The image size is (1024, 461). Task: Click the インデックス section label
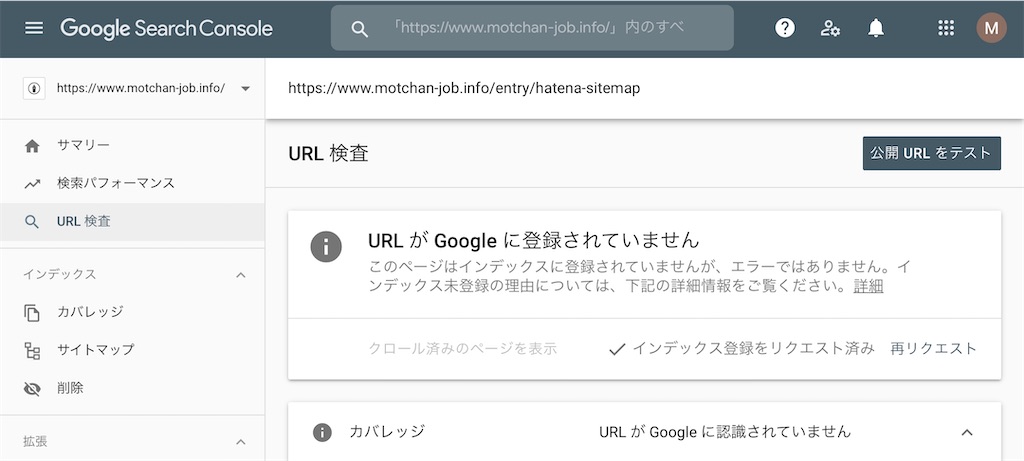pyautogui.click(x=59, y=275)
